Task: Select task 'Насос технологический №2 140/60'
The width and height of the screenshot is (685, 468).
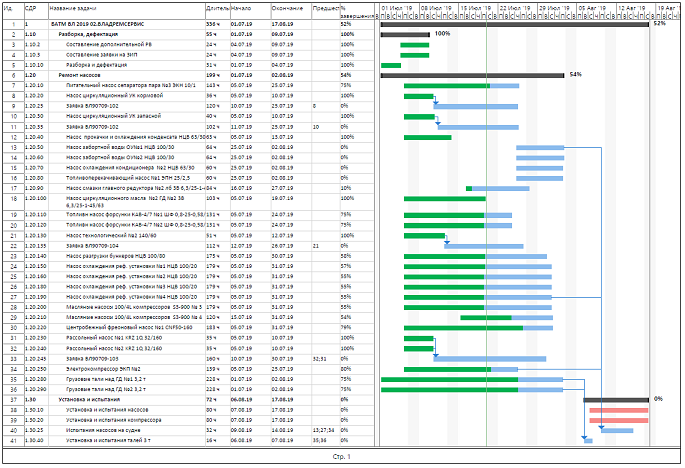Action: coord(111,236)
